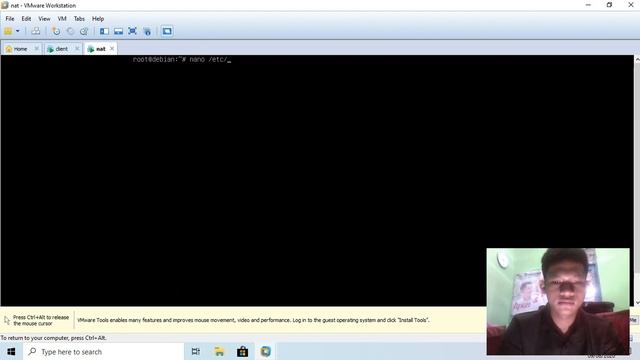Click the webcam overlay thumbnail
Image resolution: width=640 pixels, height=360 pixels.
(x=558, y=301)
